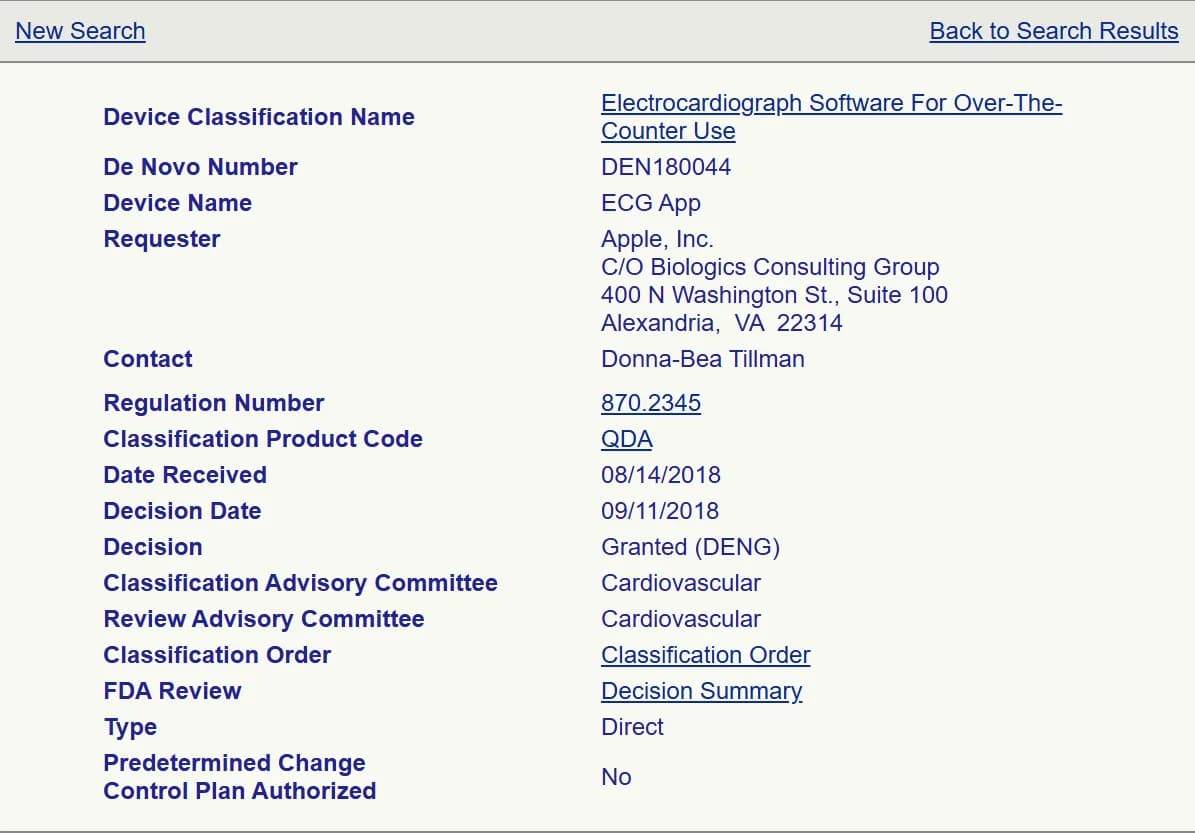Click the Review Advisory Committee label
Image resolution: width=1195 pixels, height=833 pixels.
coord(264,619)
